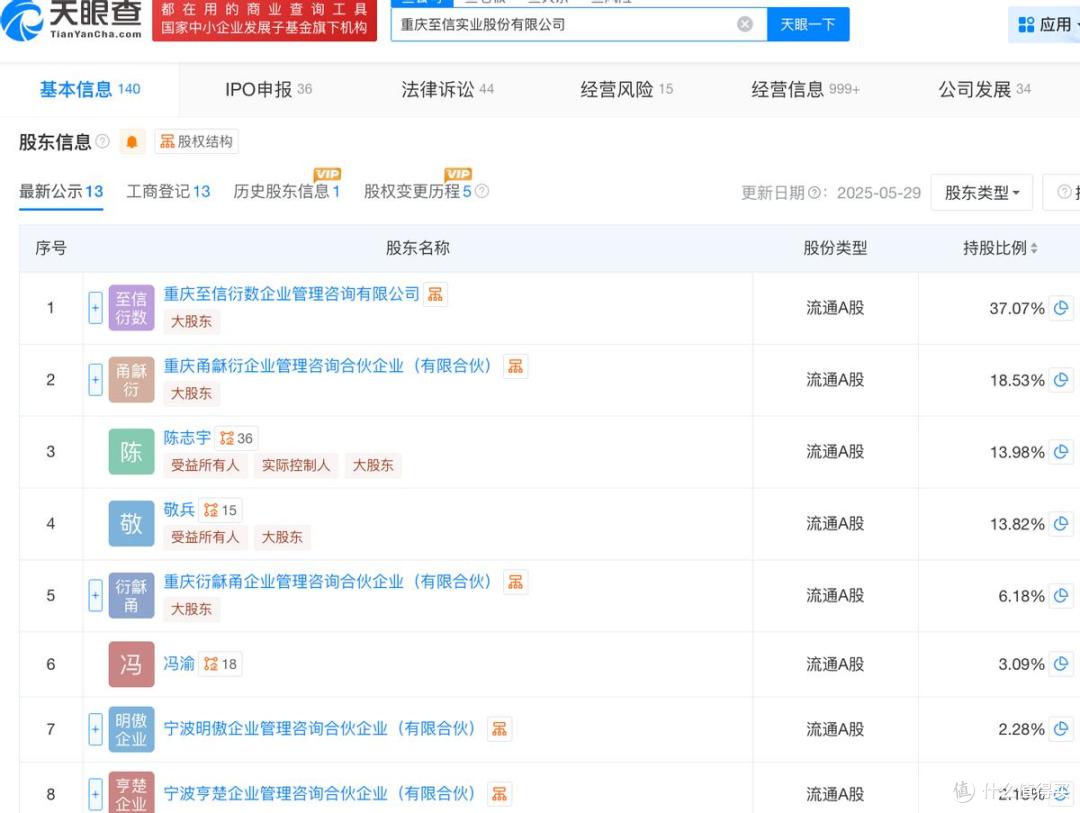
Task: Click the help icon next to 更新日期
Action: (x=814, y=193)
